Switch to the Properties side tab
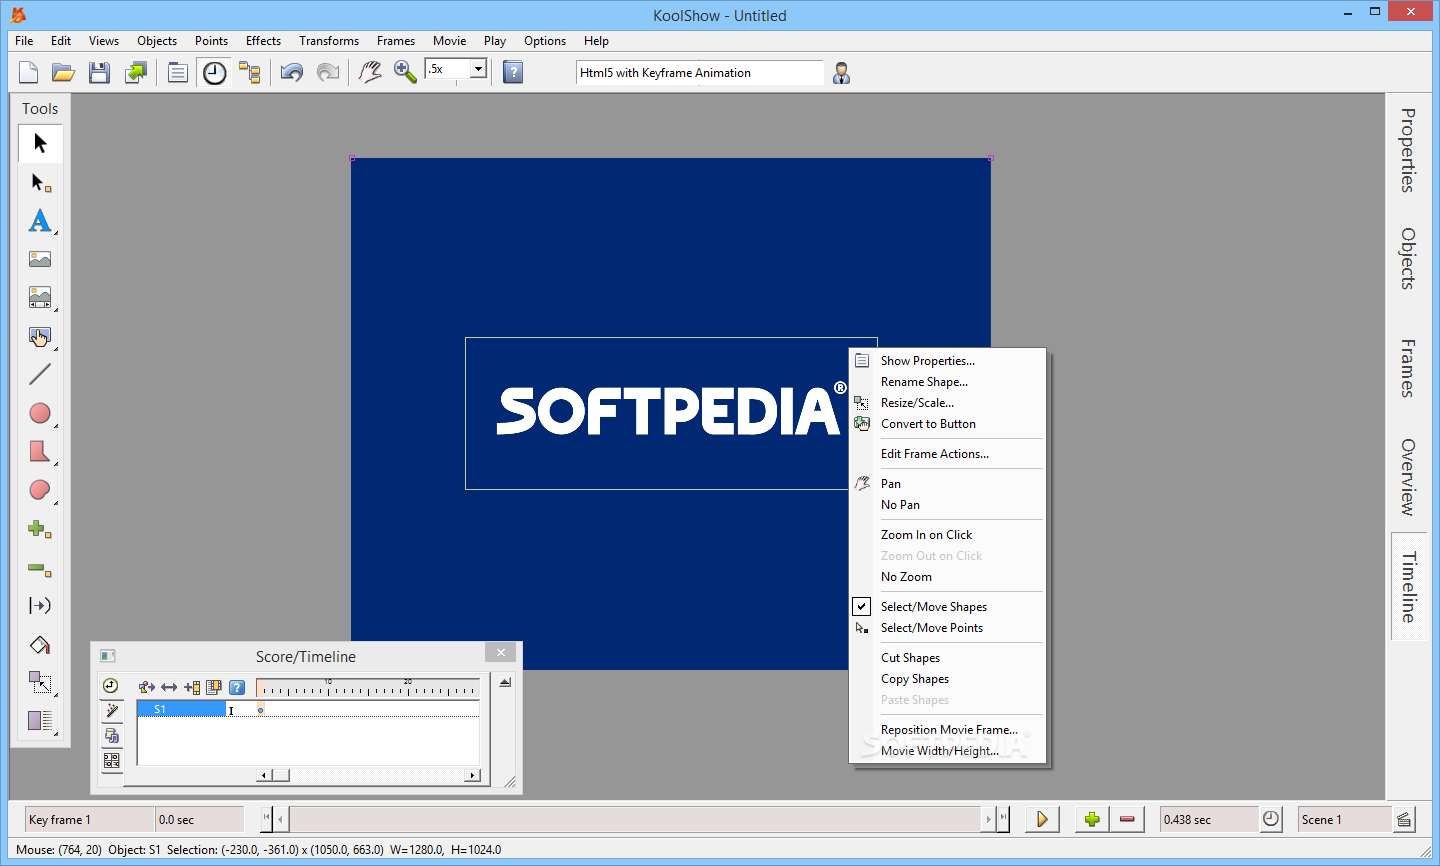The image size is (1440, 866). point(1408,150)
